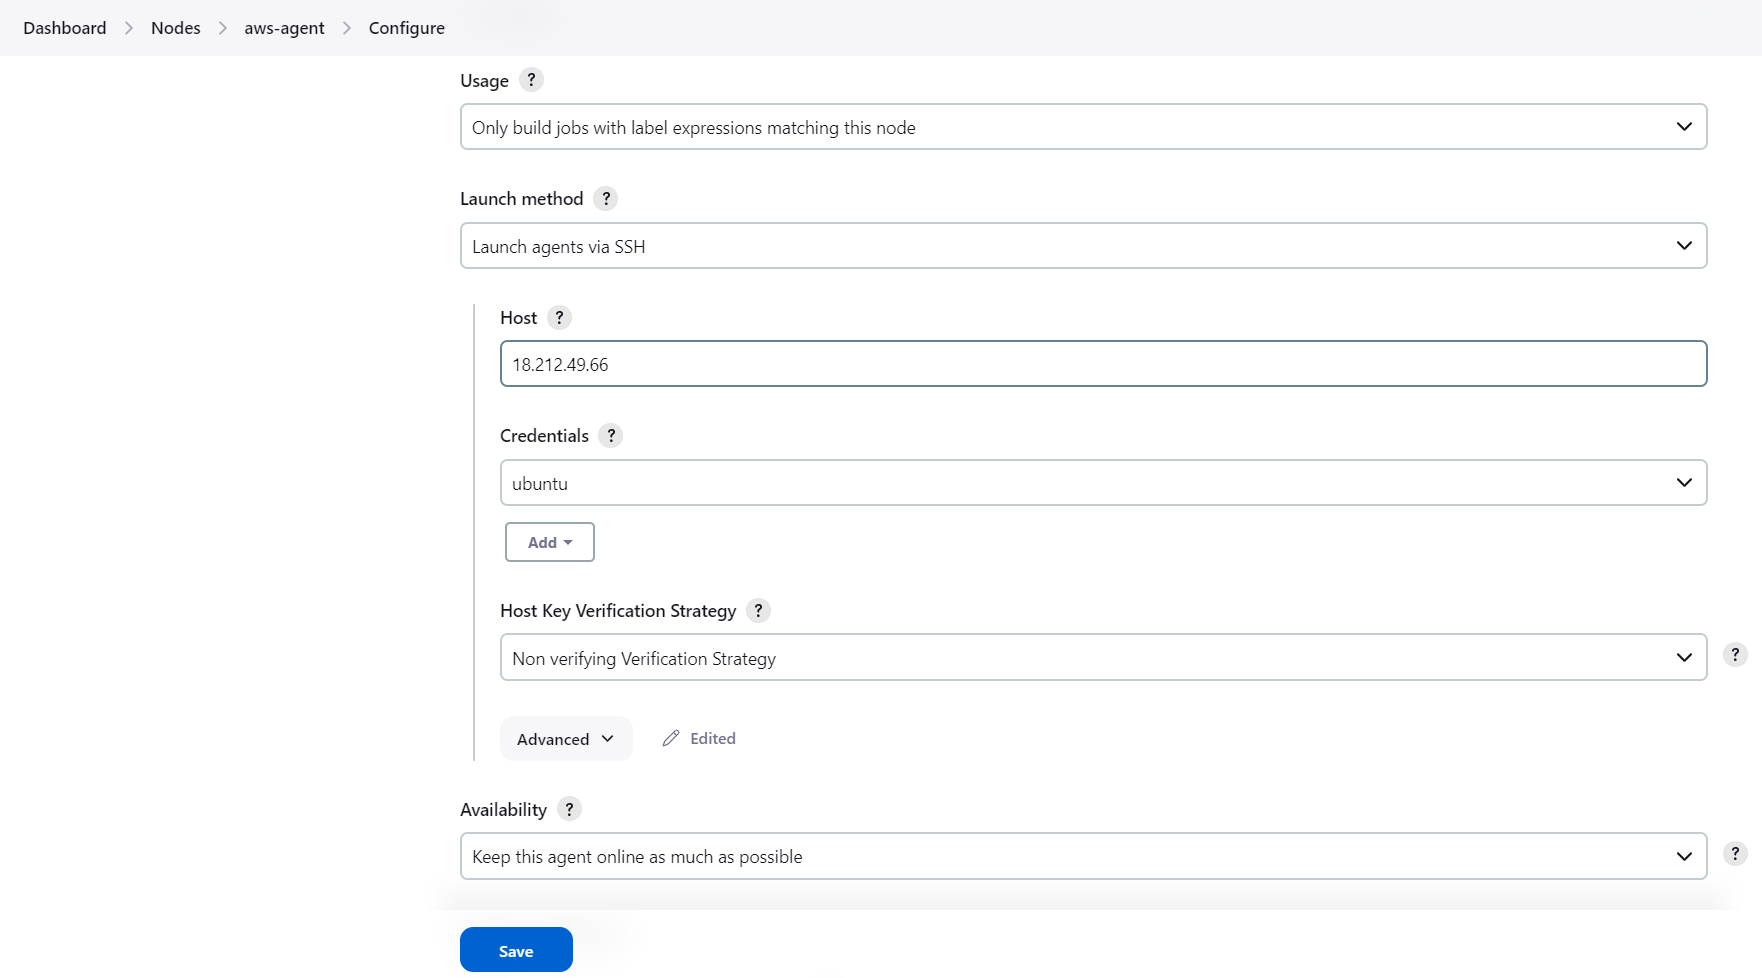Expand the Advanced section
This screenshot has height=978, width=1762.
coord(565,738)
